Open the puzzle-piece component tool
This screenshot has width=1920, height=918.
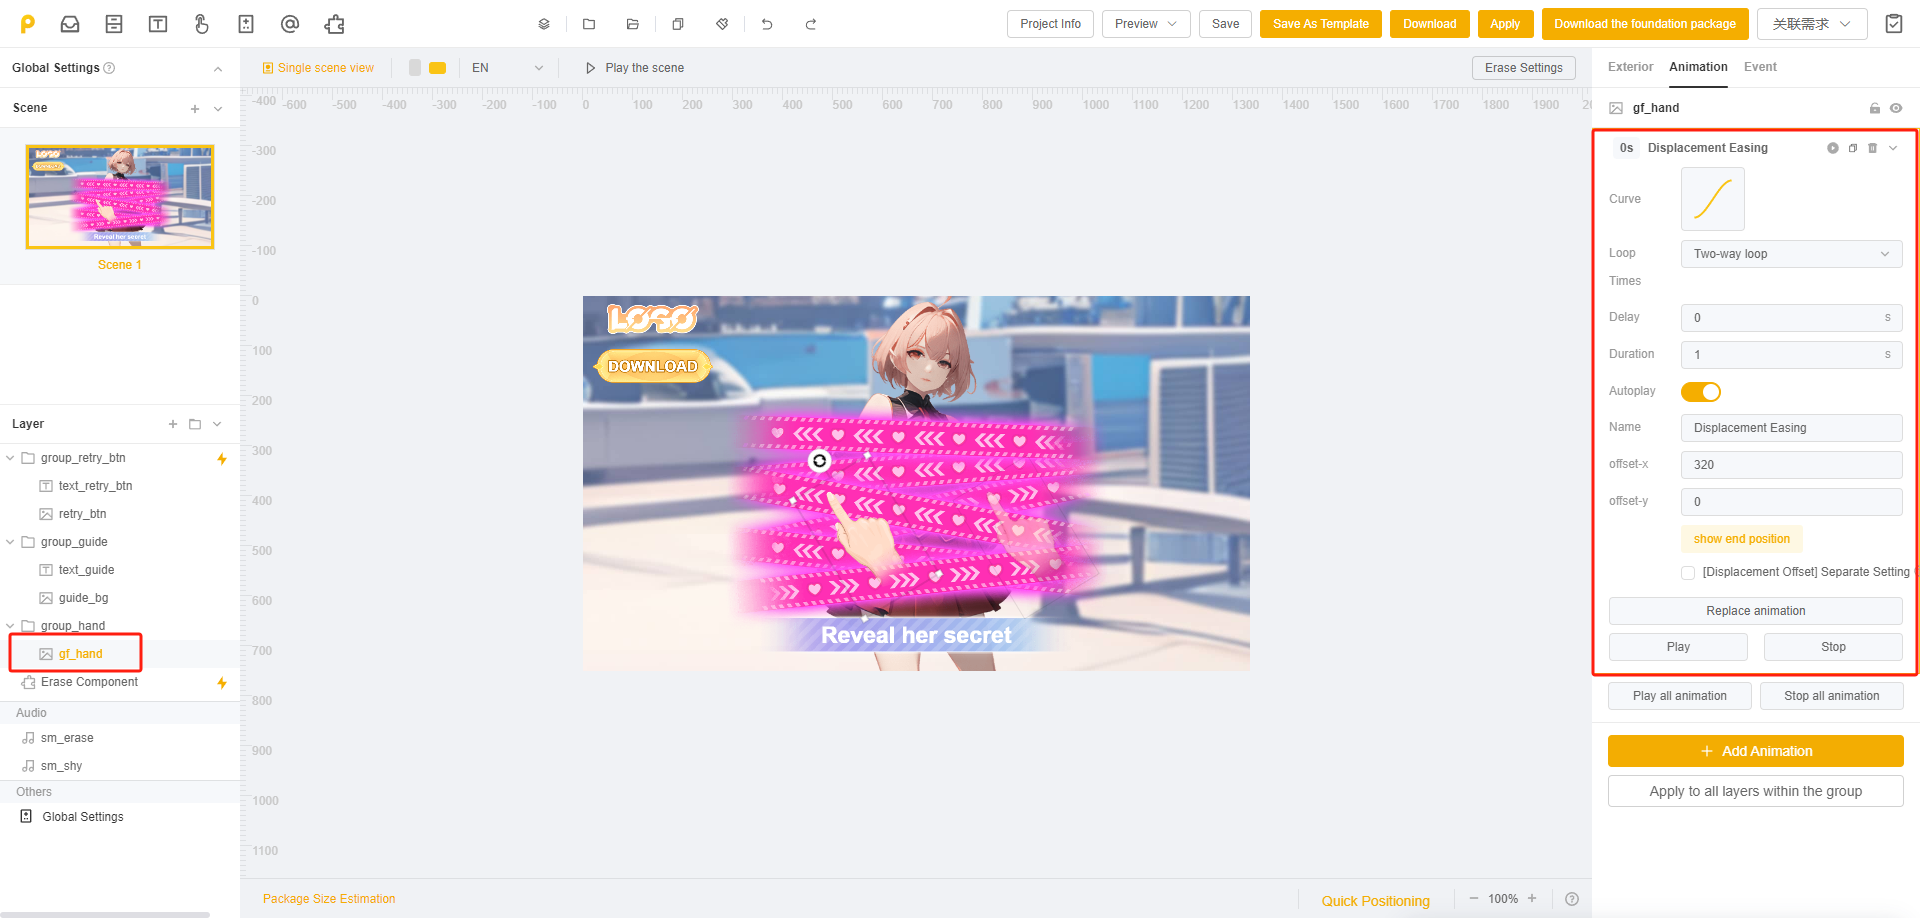coord(334,24)
